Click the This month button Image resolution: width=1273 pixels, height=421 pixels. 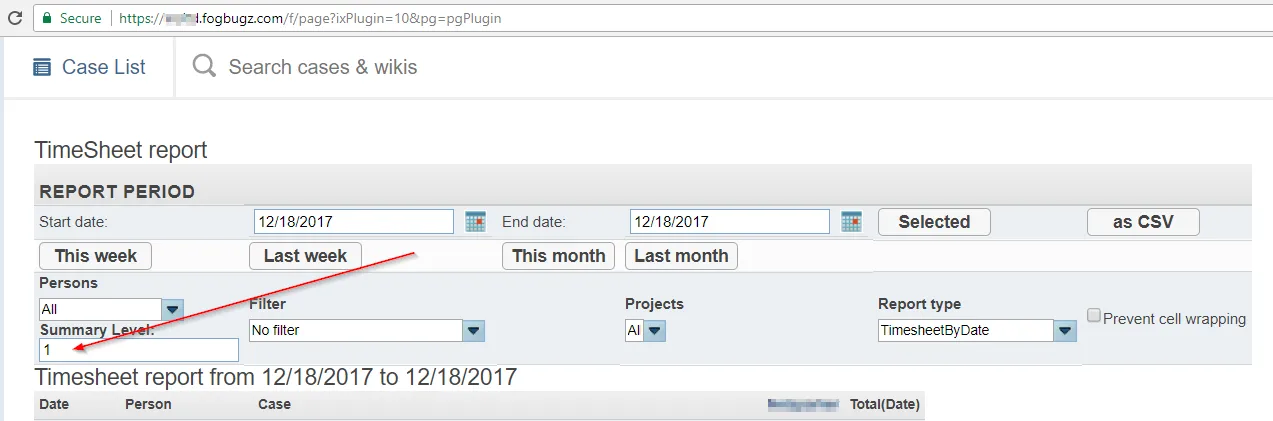pyautogui.click(x=558, y=256)
